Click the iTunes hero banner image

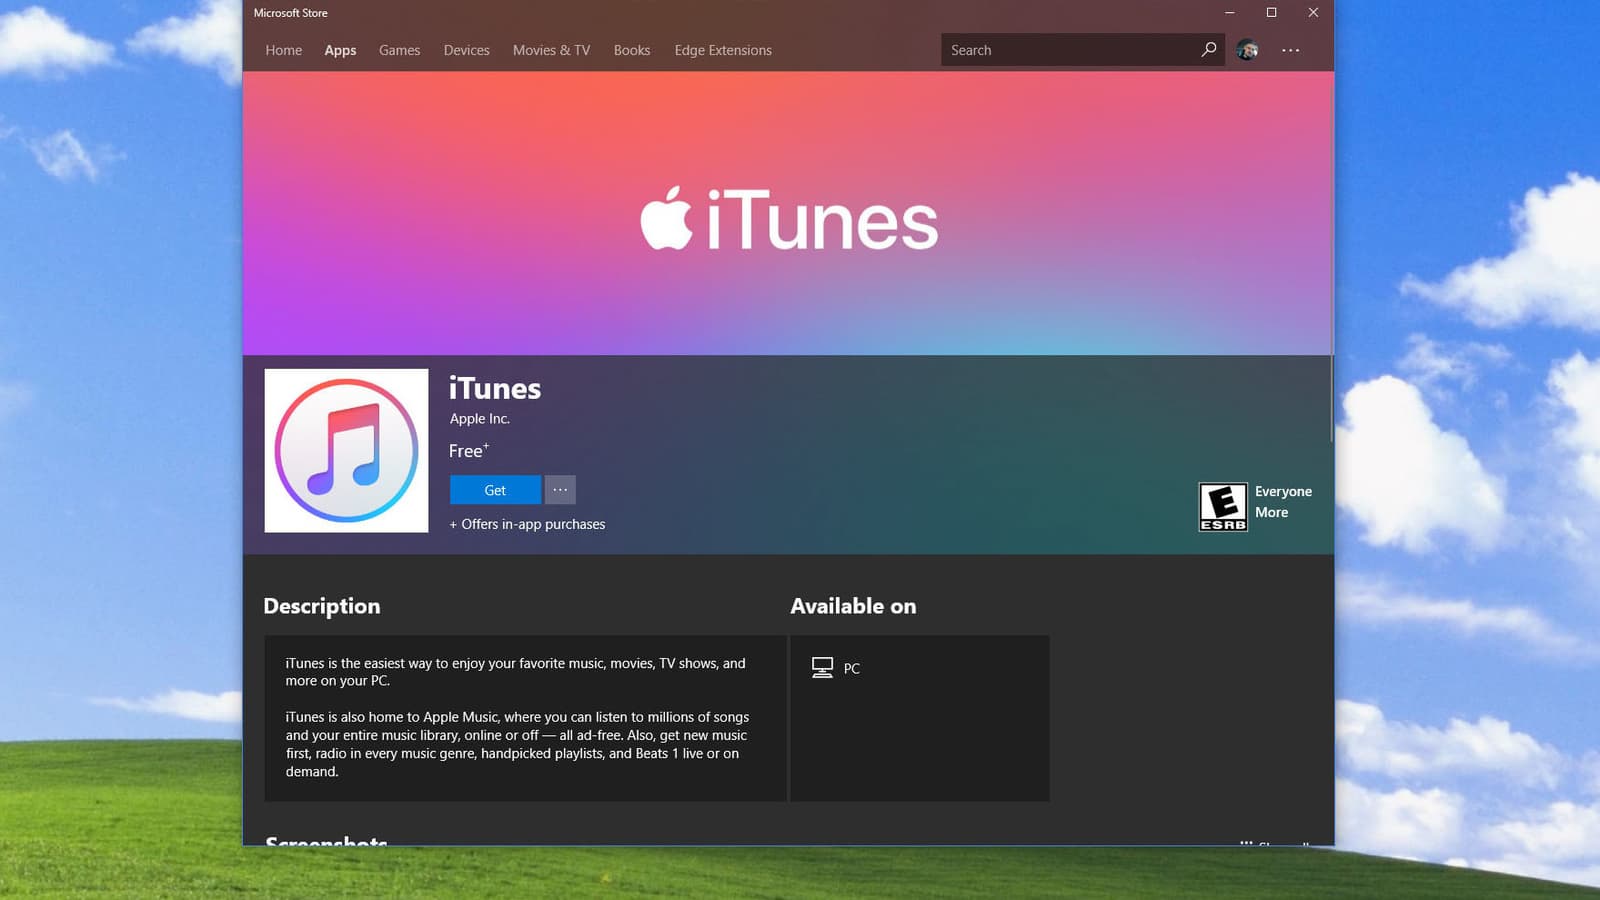788,213
